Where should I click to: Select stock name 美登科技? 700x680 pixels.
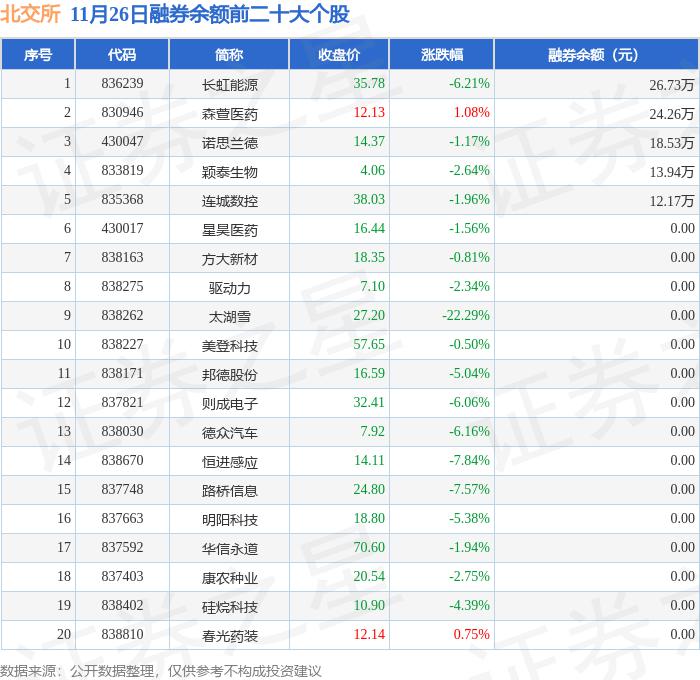click(x=229, y=346)
